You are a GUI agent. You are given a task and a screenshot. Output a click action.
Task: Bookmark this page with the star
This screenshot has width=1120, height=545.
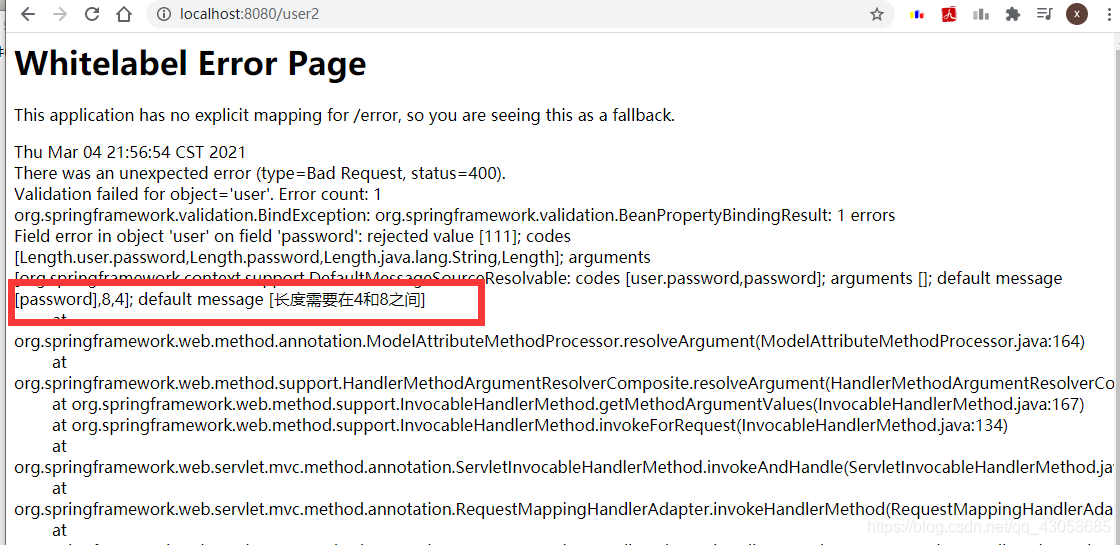point(876,14)
